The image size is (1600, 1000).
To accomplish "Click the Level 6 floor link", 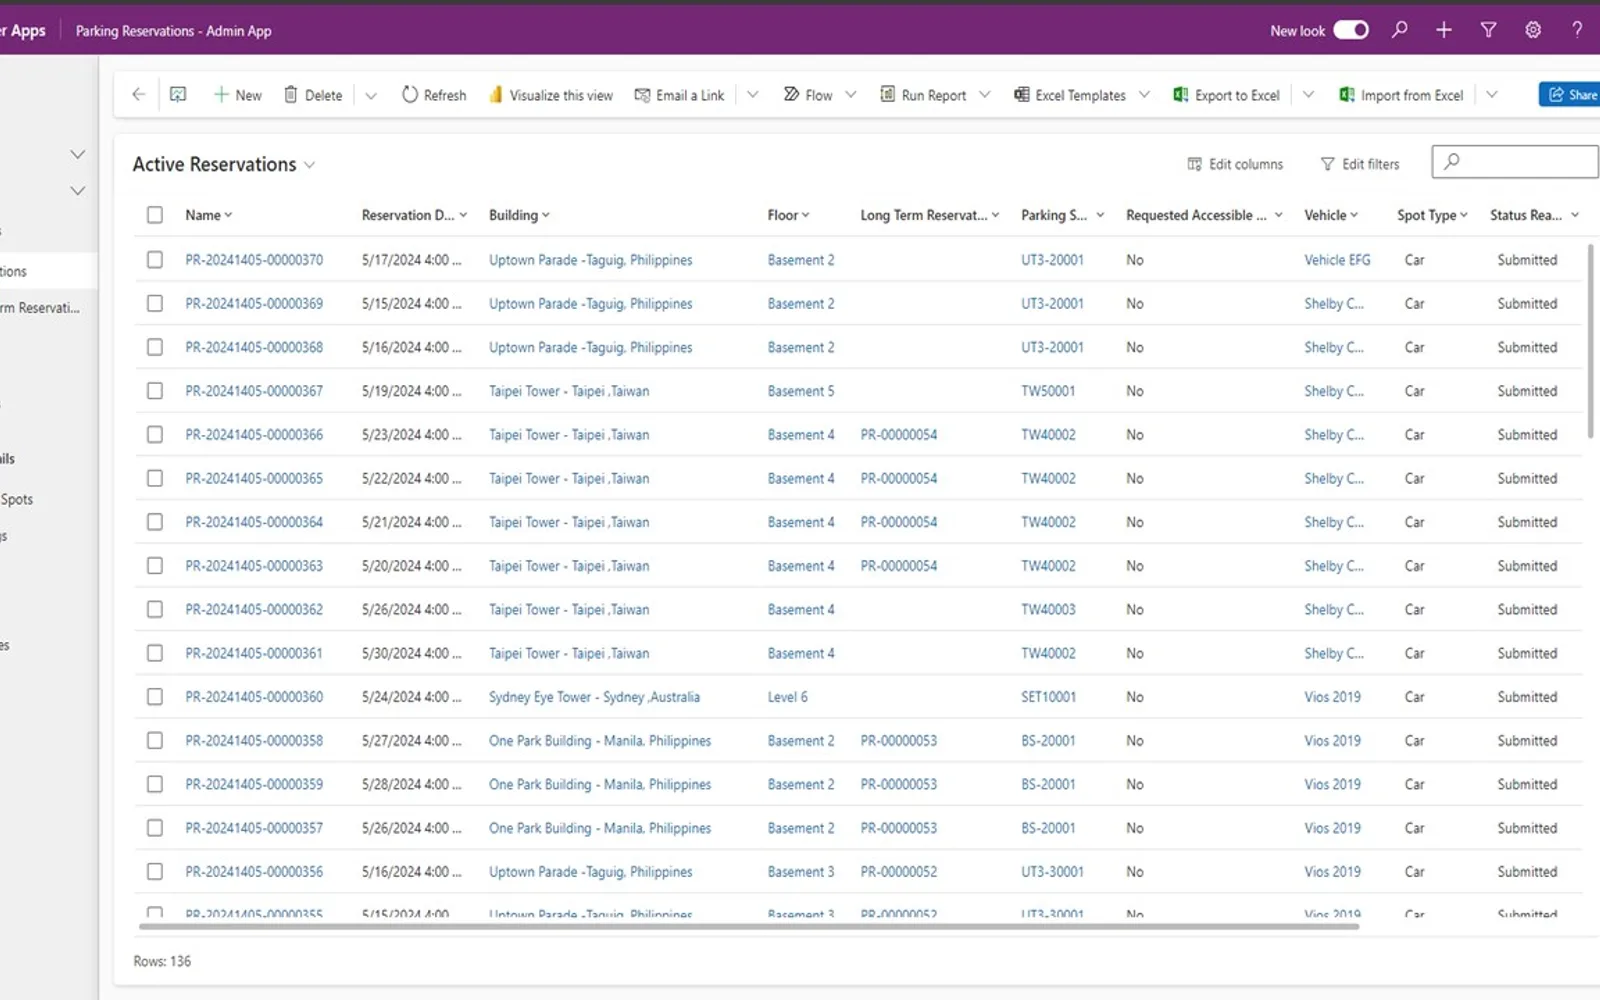I will (787, 697).
